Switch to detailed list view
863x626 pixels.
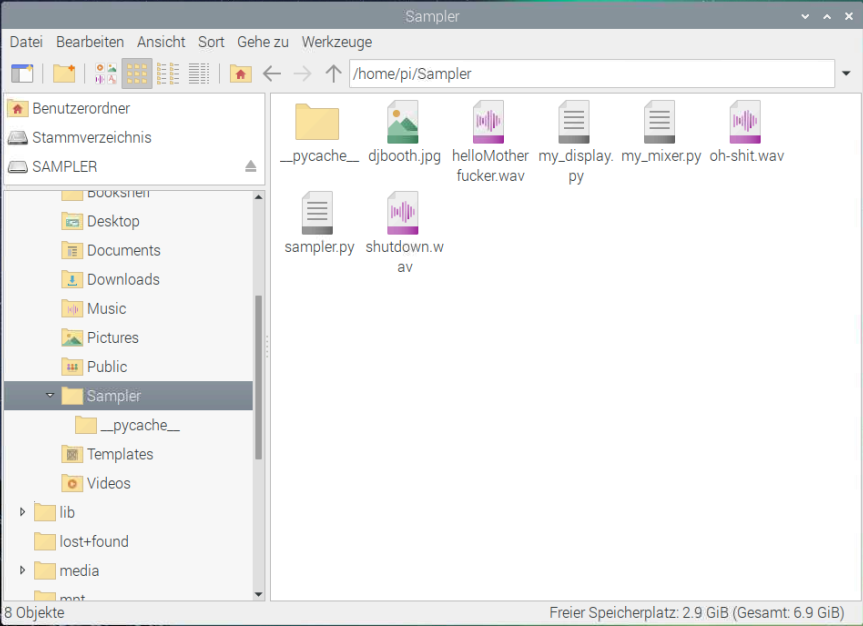tap(199, 73)
